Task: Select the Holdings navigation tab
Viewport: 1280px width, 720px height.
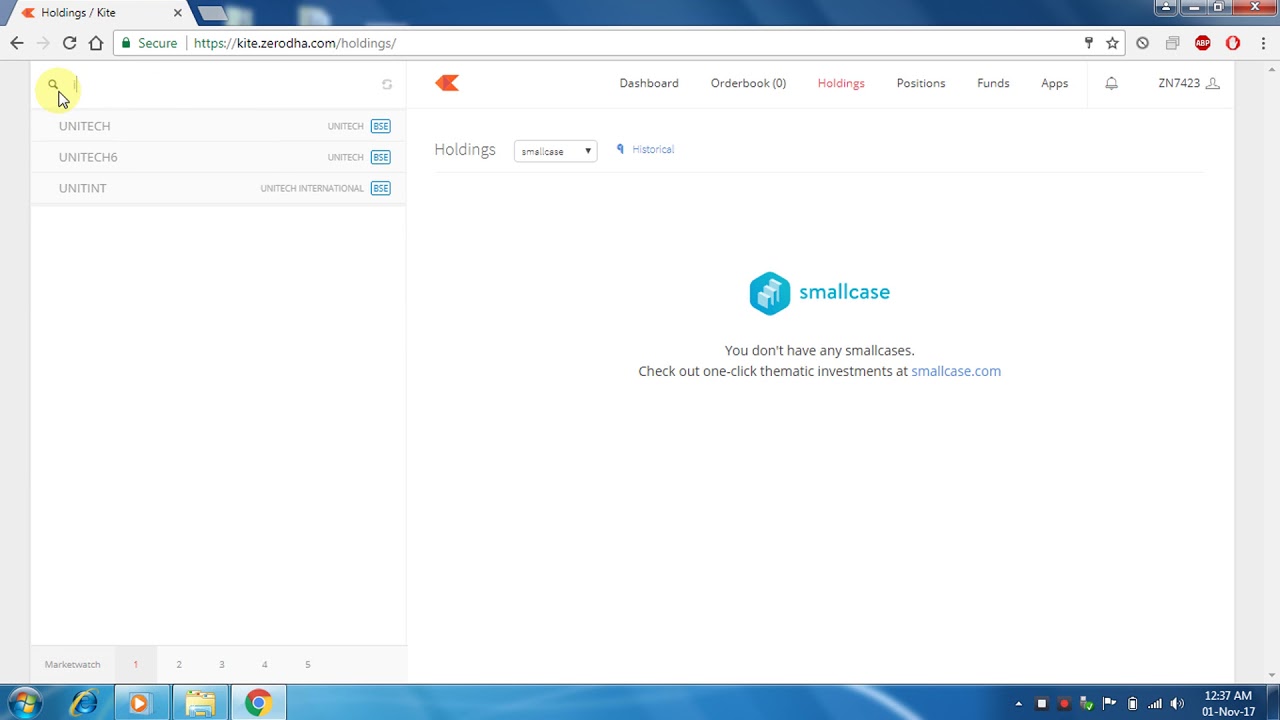Action: click(841, 83)
